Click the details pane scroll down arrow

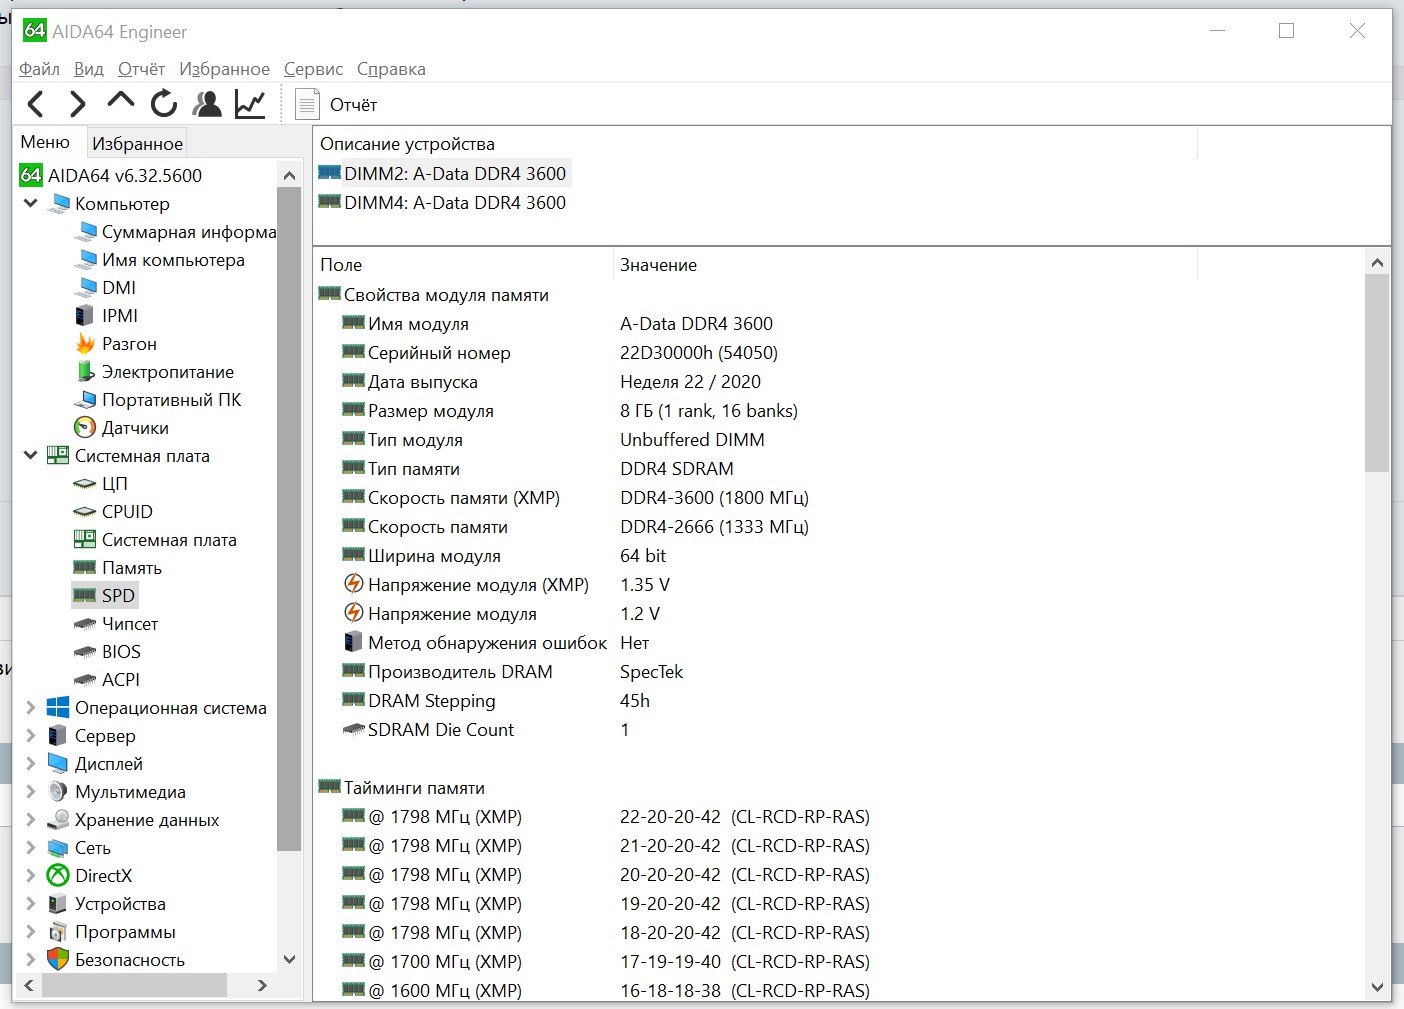point(1377,988)
